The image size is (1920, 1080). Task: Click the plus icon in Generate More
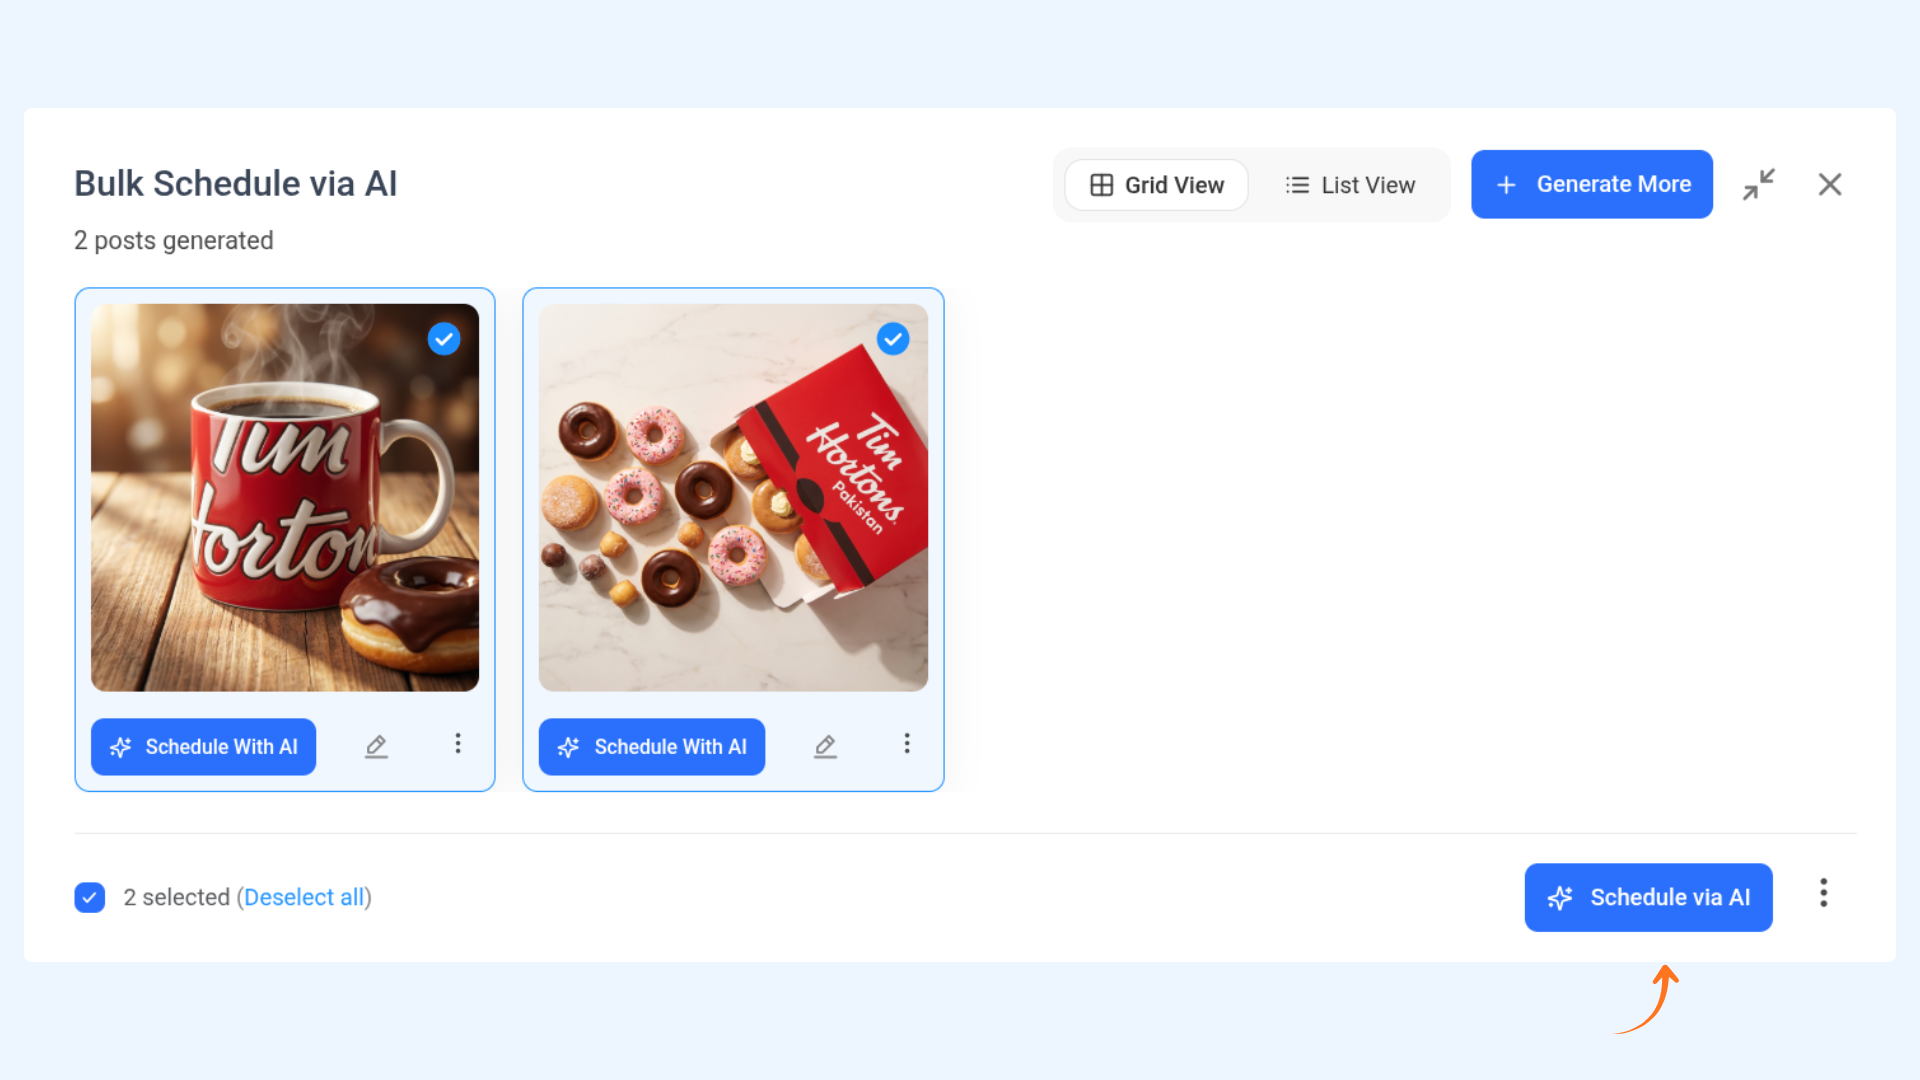tap(1506, 185)
